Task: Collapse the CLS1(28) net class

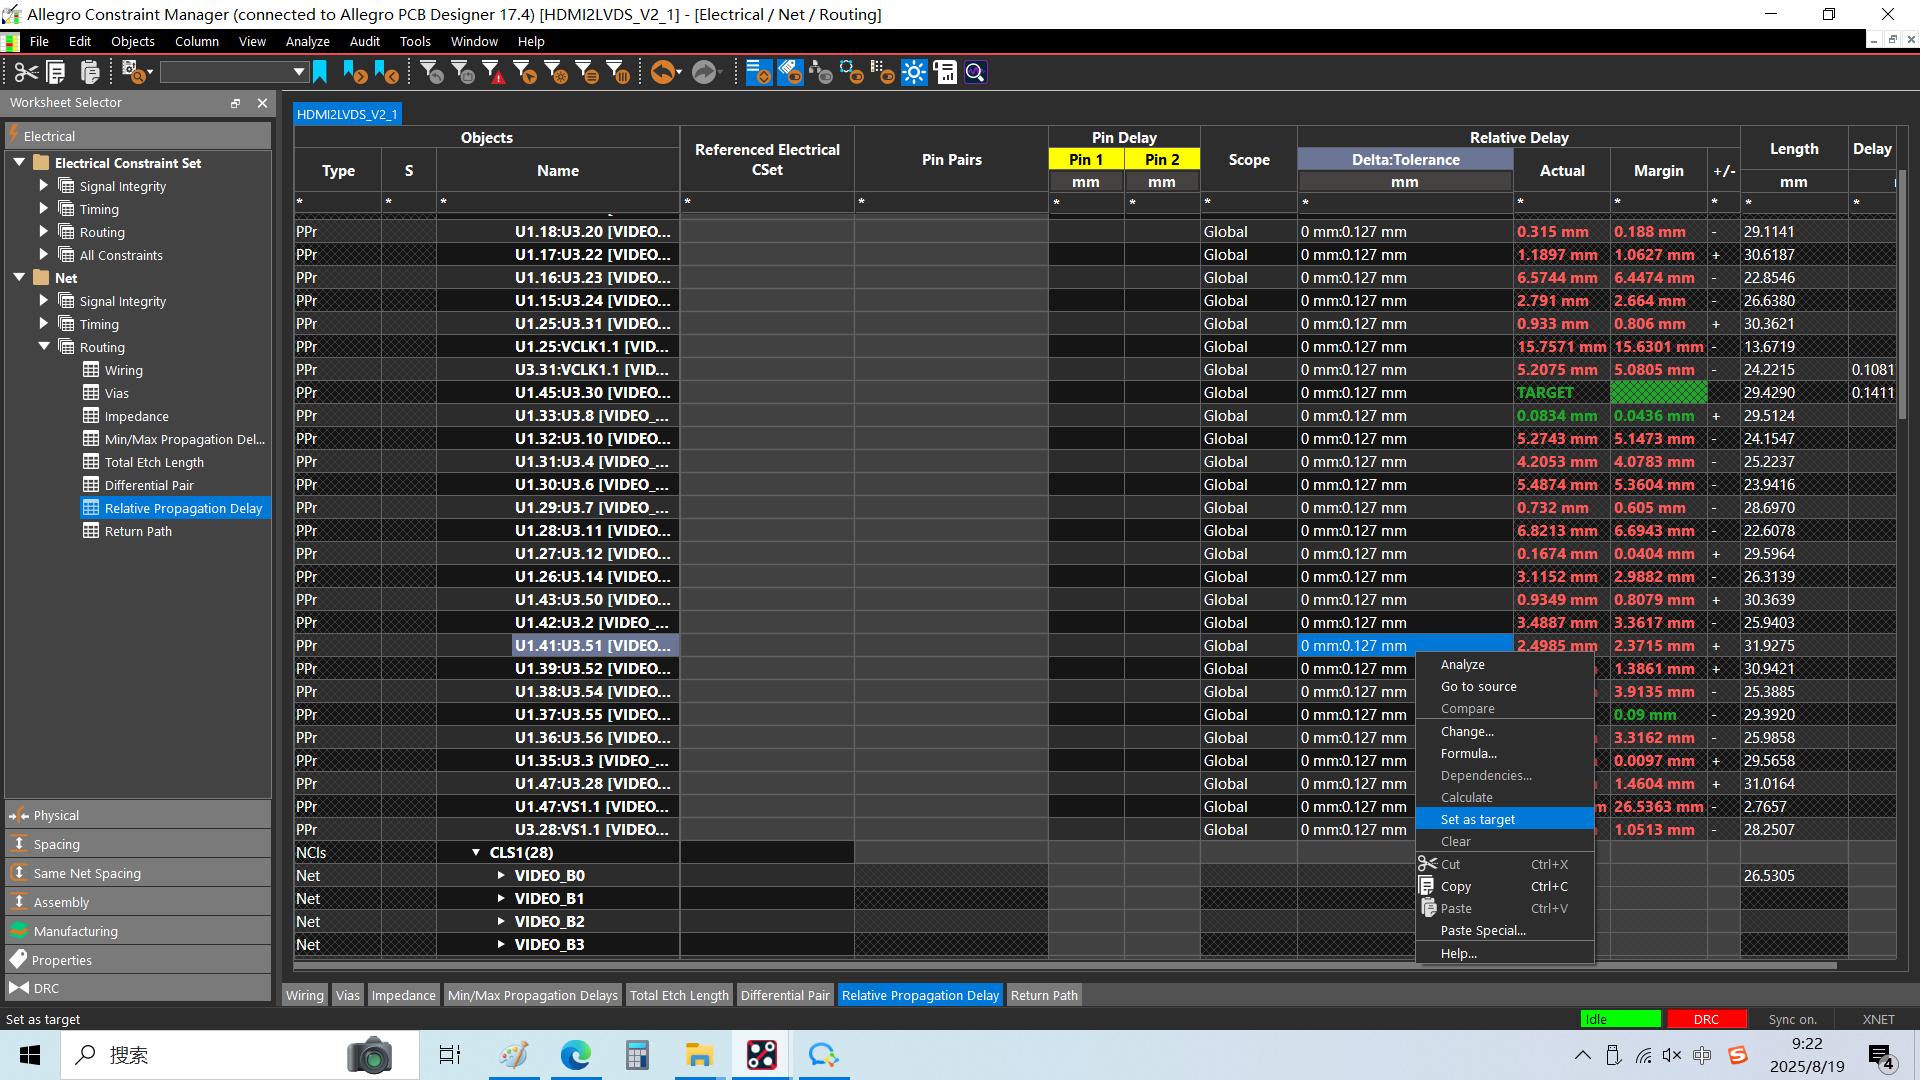Action: [476, 852]
